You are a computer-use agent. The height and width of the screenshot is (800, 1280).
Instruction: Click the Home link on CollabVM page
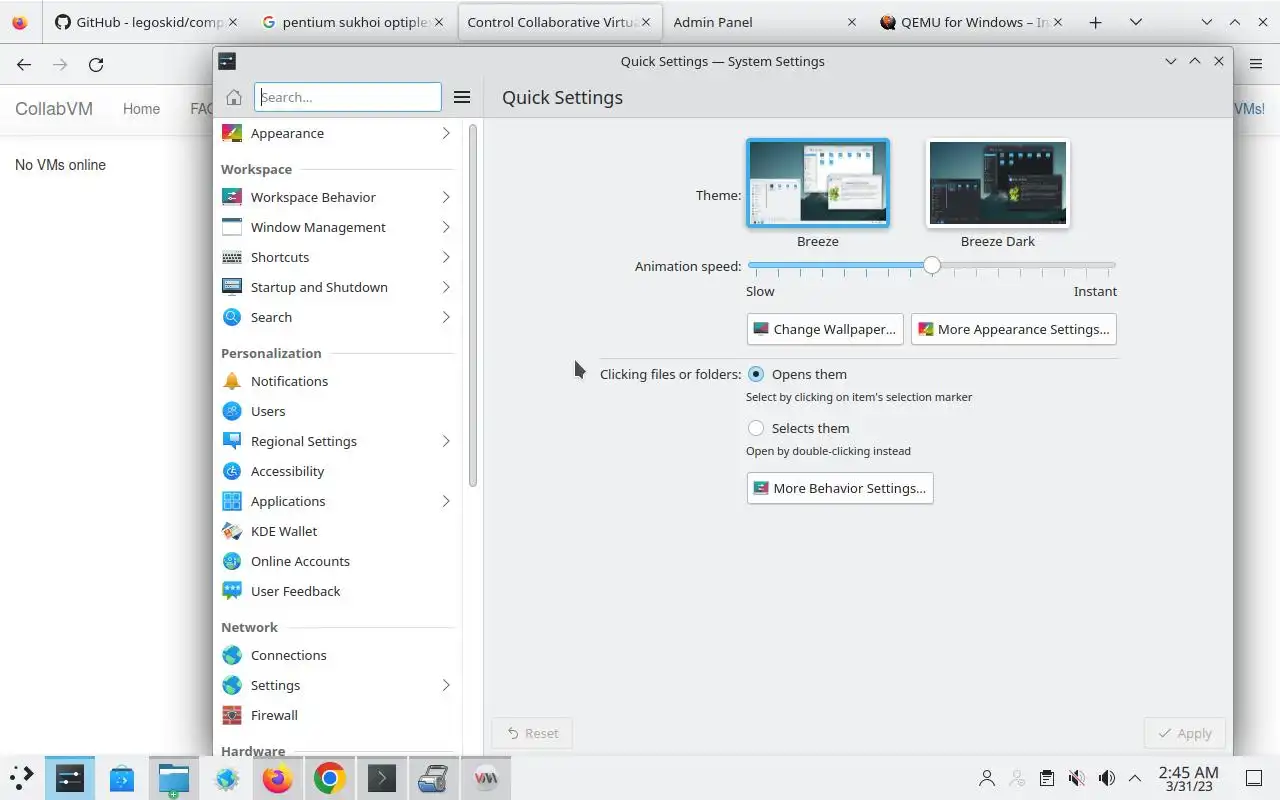141,109
